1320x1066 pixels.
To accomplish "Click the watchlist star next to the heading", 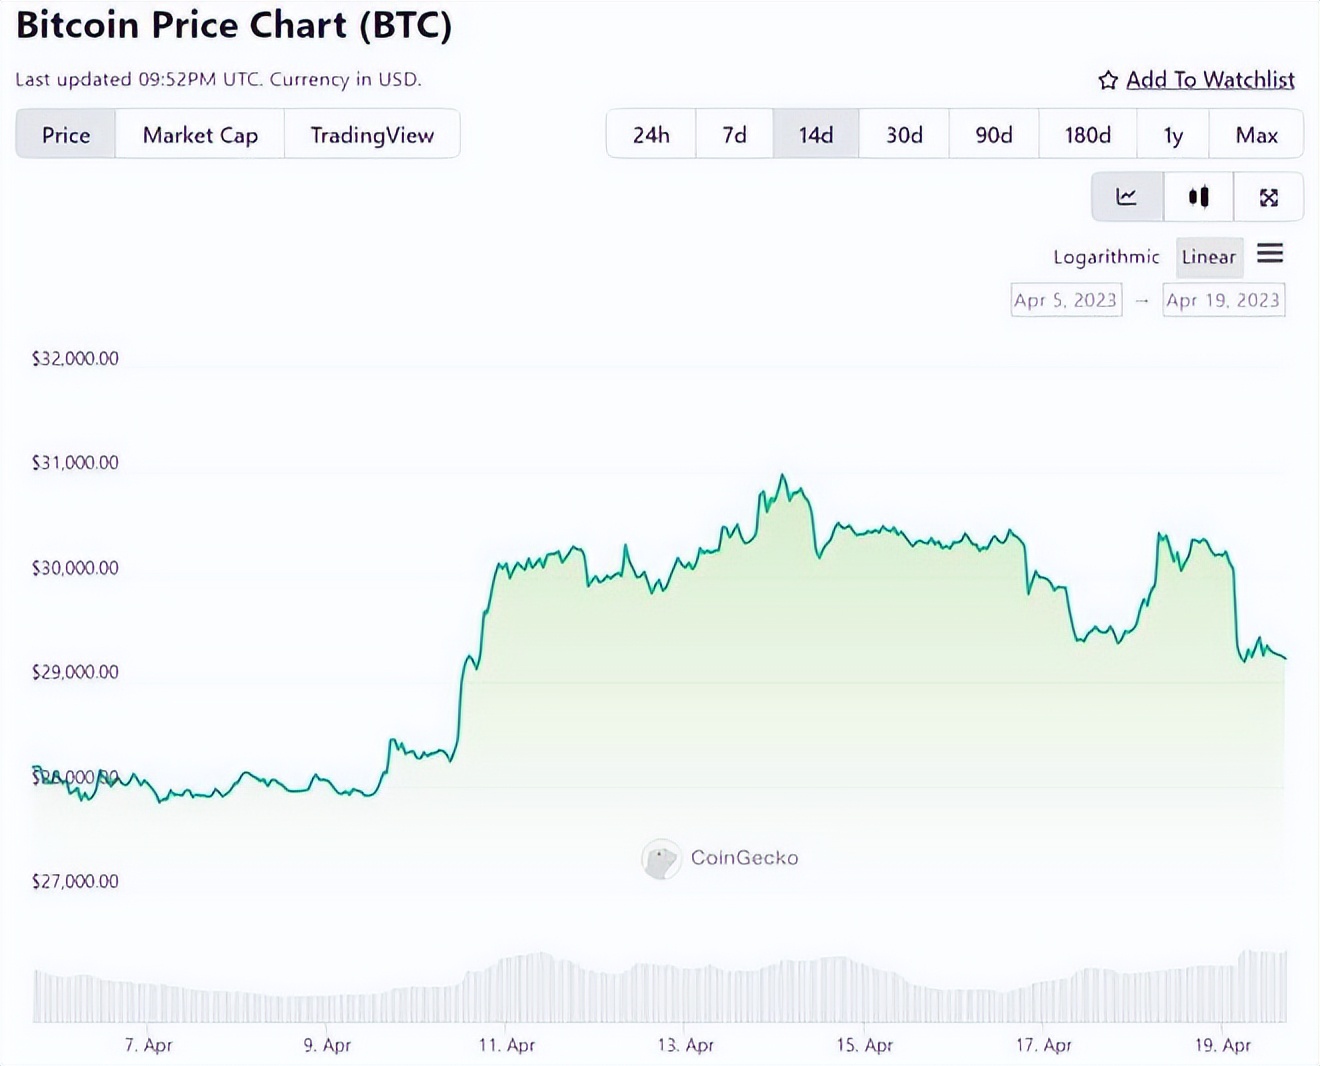I will click(x=1107, y=80).
